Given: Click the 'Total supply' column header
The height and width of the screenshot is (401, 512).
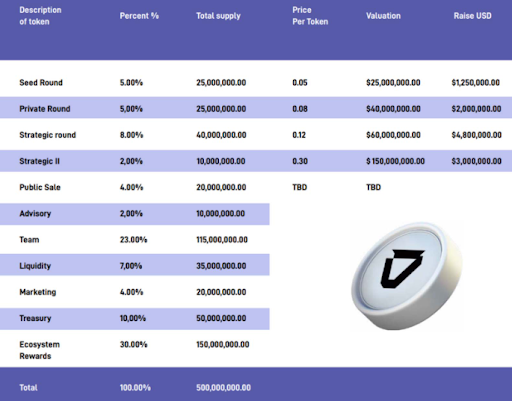Looking at the screenshot, I should (218, 16).
